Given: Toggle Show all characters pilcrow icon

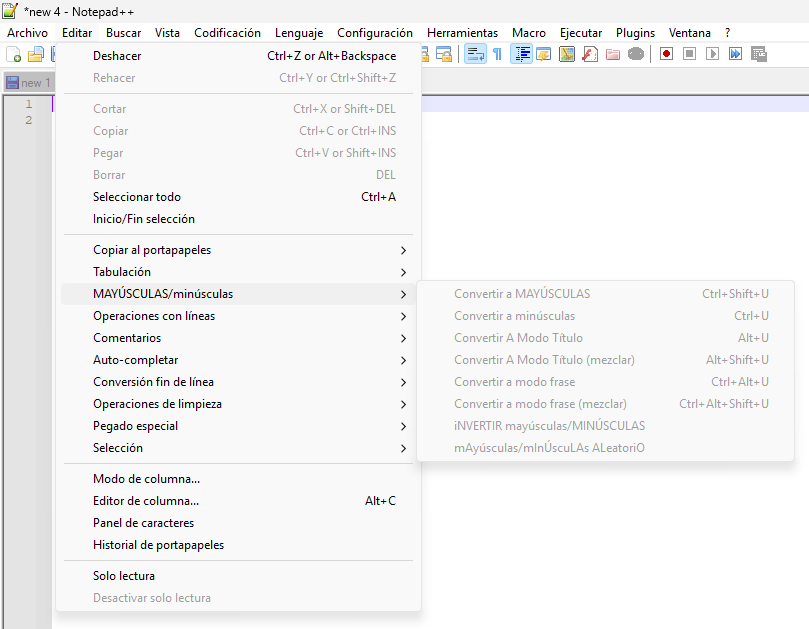Looking at the screenshot, I should 497,54.
